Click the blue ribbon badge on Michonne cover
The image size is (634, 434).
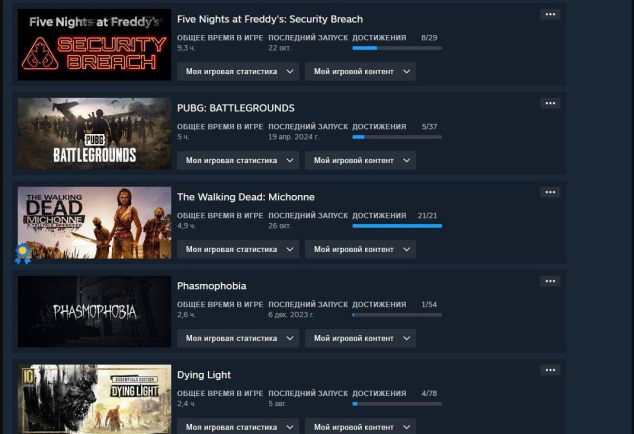pyautogui.click(x=23, y=254)
